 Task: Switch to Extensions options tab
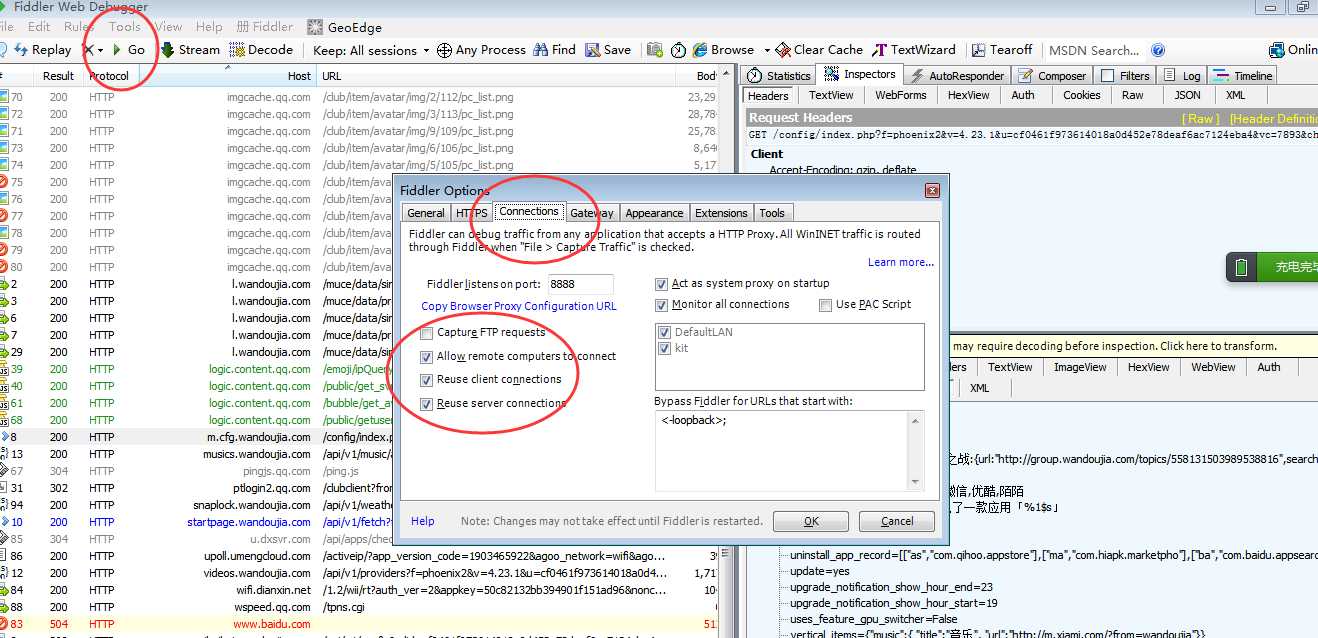[x=721, y=213]
